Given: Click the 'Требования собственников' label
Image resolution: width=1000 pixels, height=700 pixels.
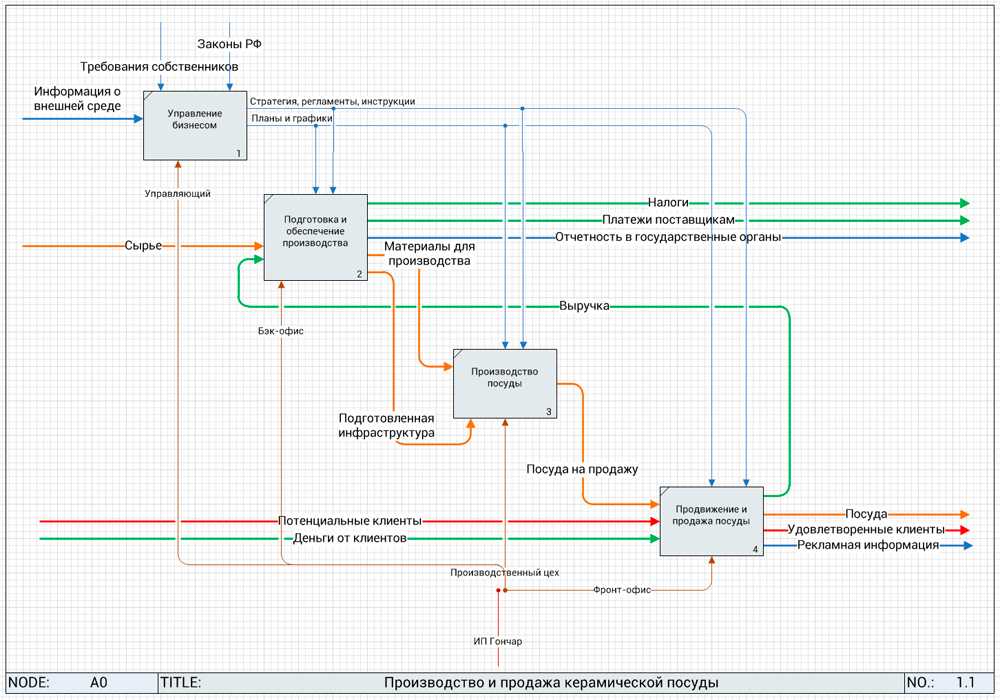Looking at the screenshot, I should (x=160, y=66).
